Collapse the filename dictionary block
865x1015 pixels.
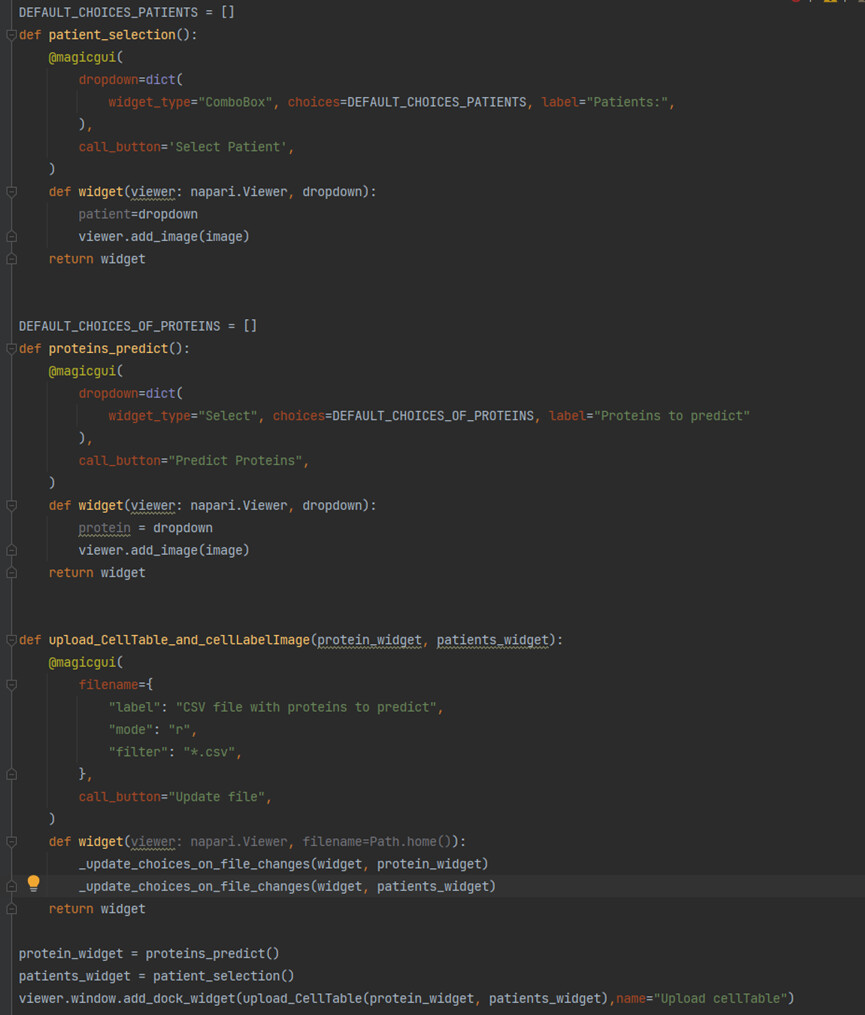11,684
